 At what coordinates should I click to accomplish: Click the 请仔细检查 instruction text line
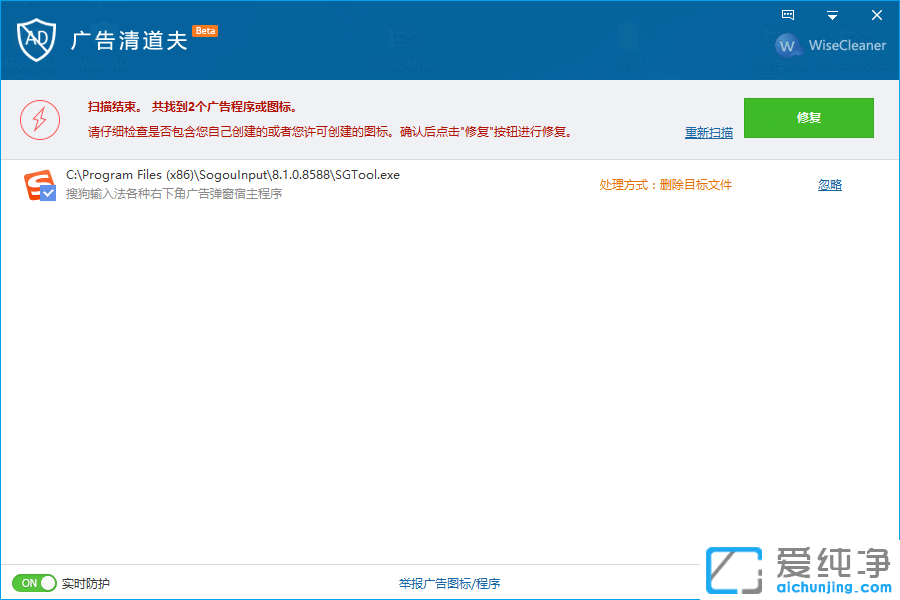[x=330, y=132]
